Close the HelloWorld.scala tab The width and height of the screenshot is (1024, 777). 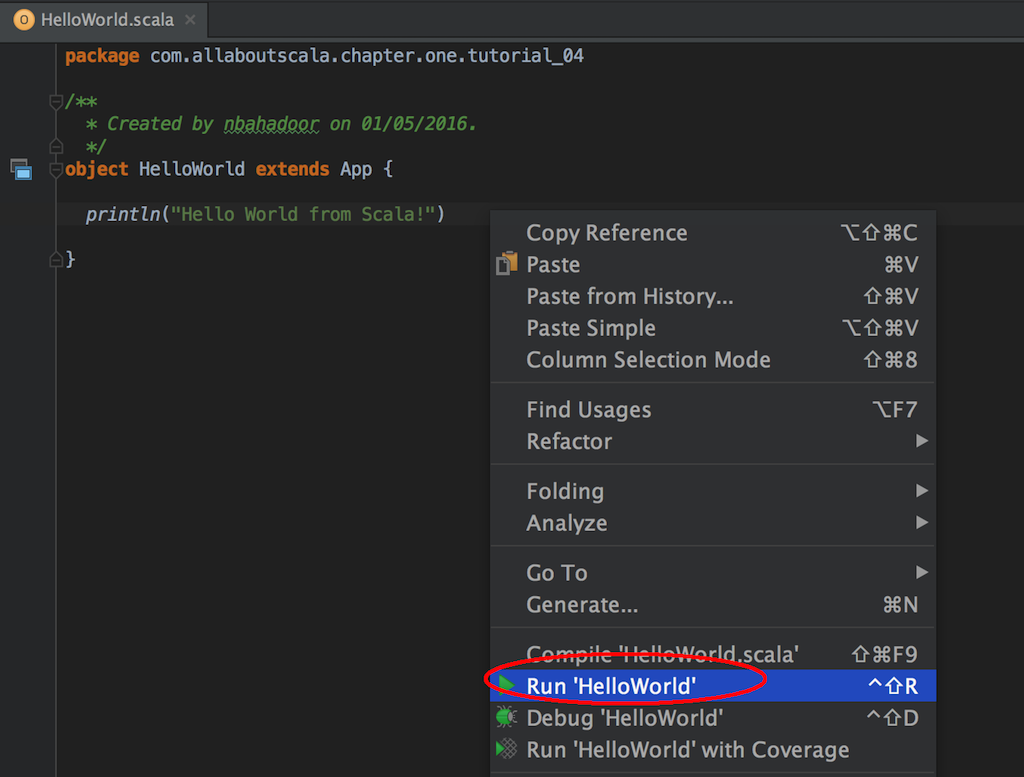click(x=190, y=20)
